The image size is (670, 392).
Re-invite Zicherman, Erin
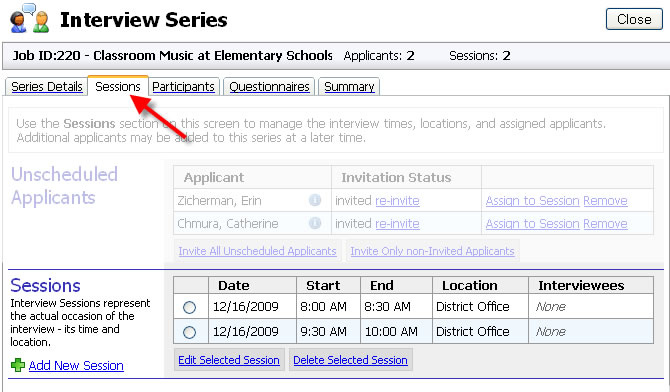397,200
